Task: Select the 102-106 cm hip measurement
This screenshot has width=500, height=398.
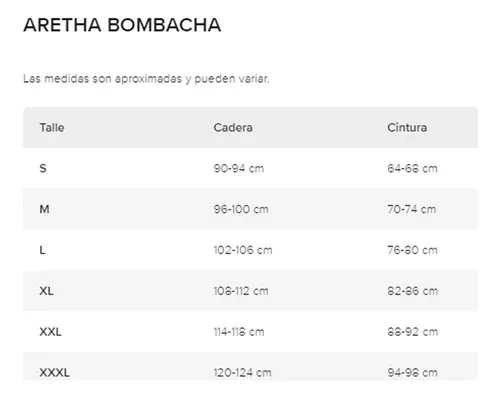Action: click(243, 250)
